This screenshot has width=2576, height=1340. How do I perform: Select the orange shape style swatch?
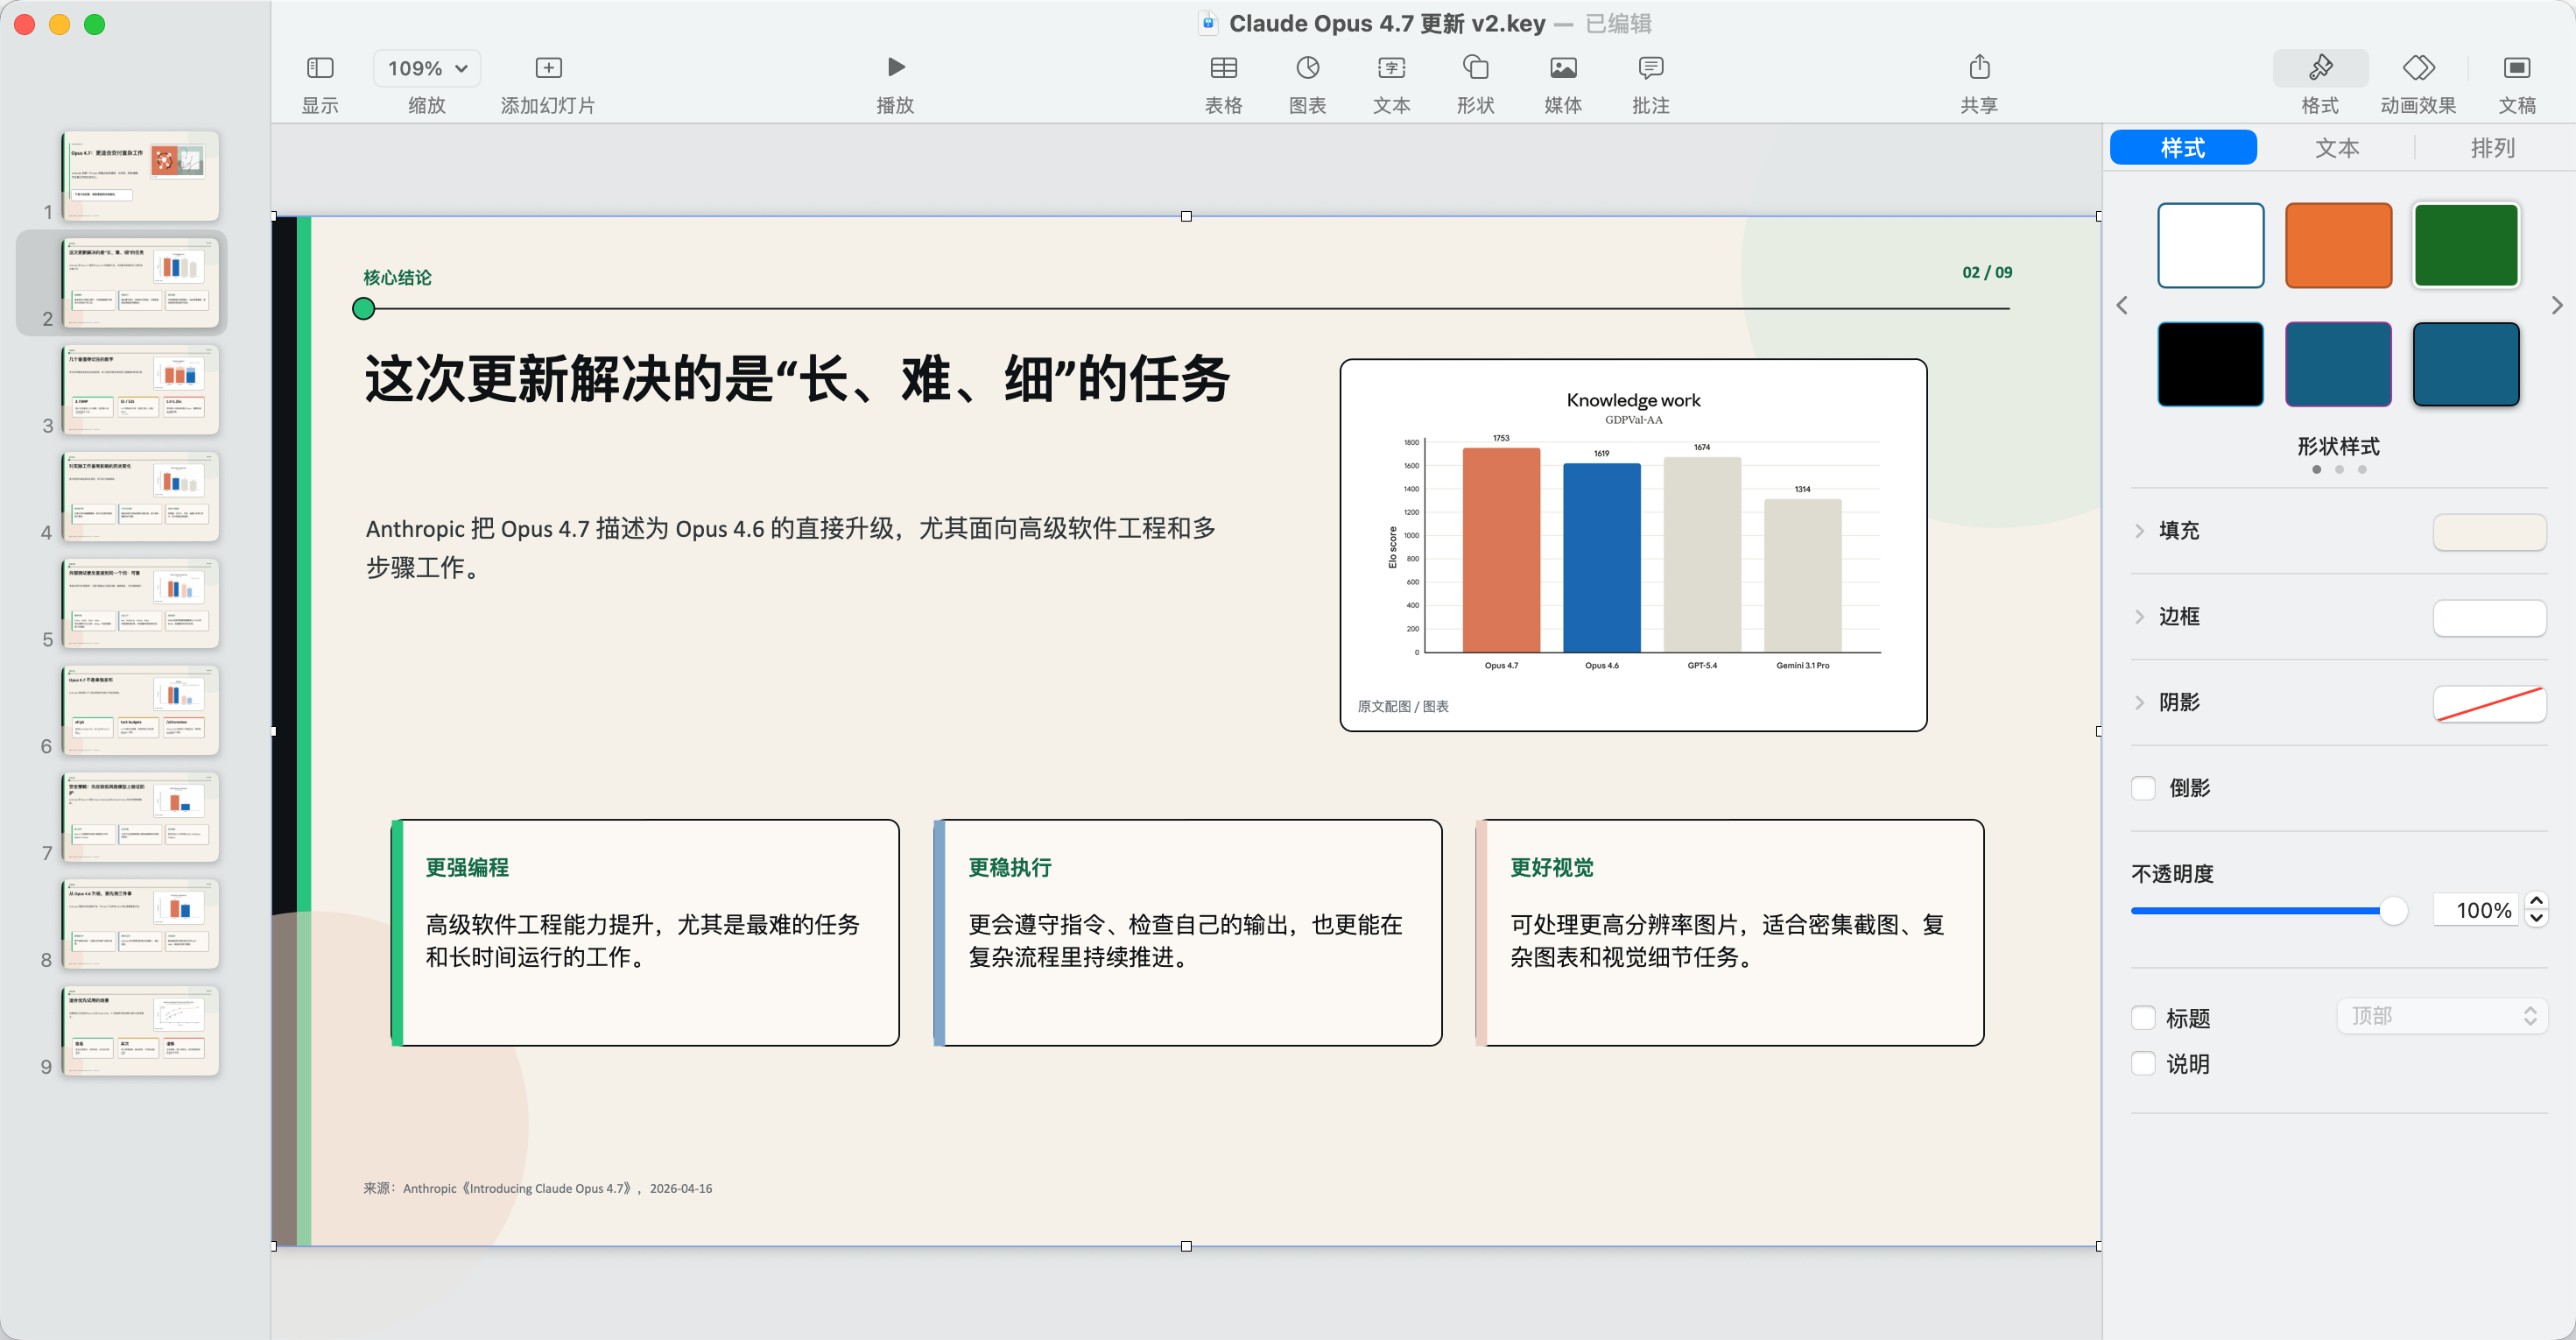point(2337,245)
